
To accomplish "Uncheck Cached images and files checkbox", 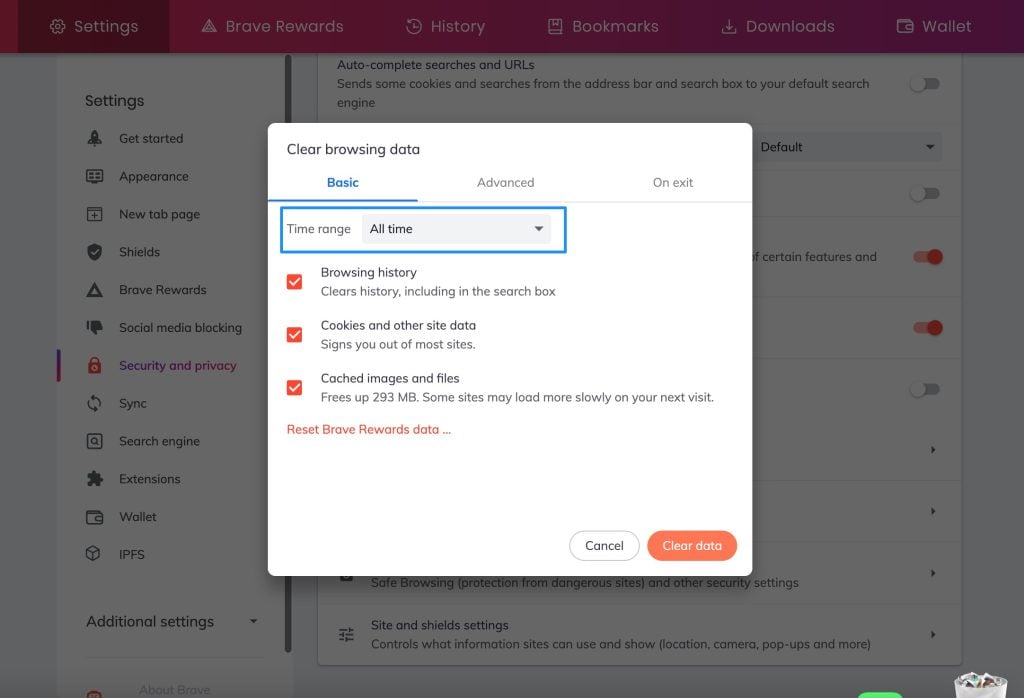I will click(295, 387).
